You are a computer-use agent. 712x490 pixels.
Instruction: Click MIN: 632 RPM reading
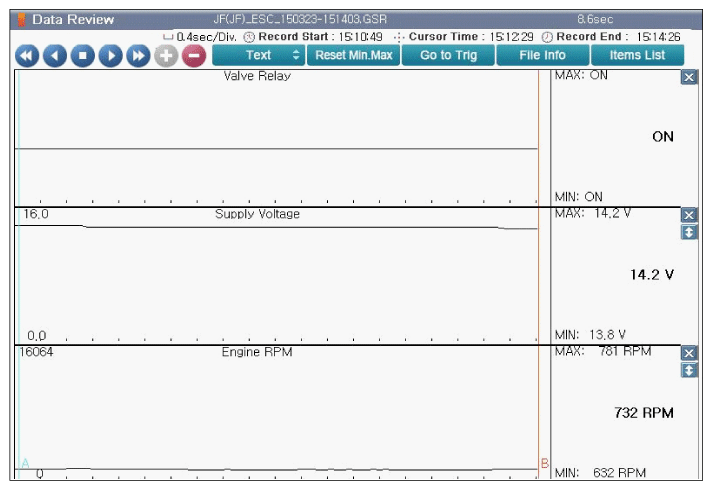pos(600,473)
